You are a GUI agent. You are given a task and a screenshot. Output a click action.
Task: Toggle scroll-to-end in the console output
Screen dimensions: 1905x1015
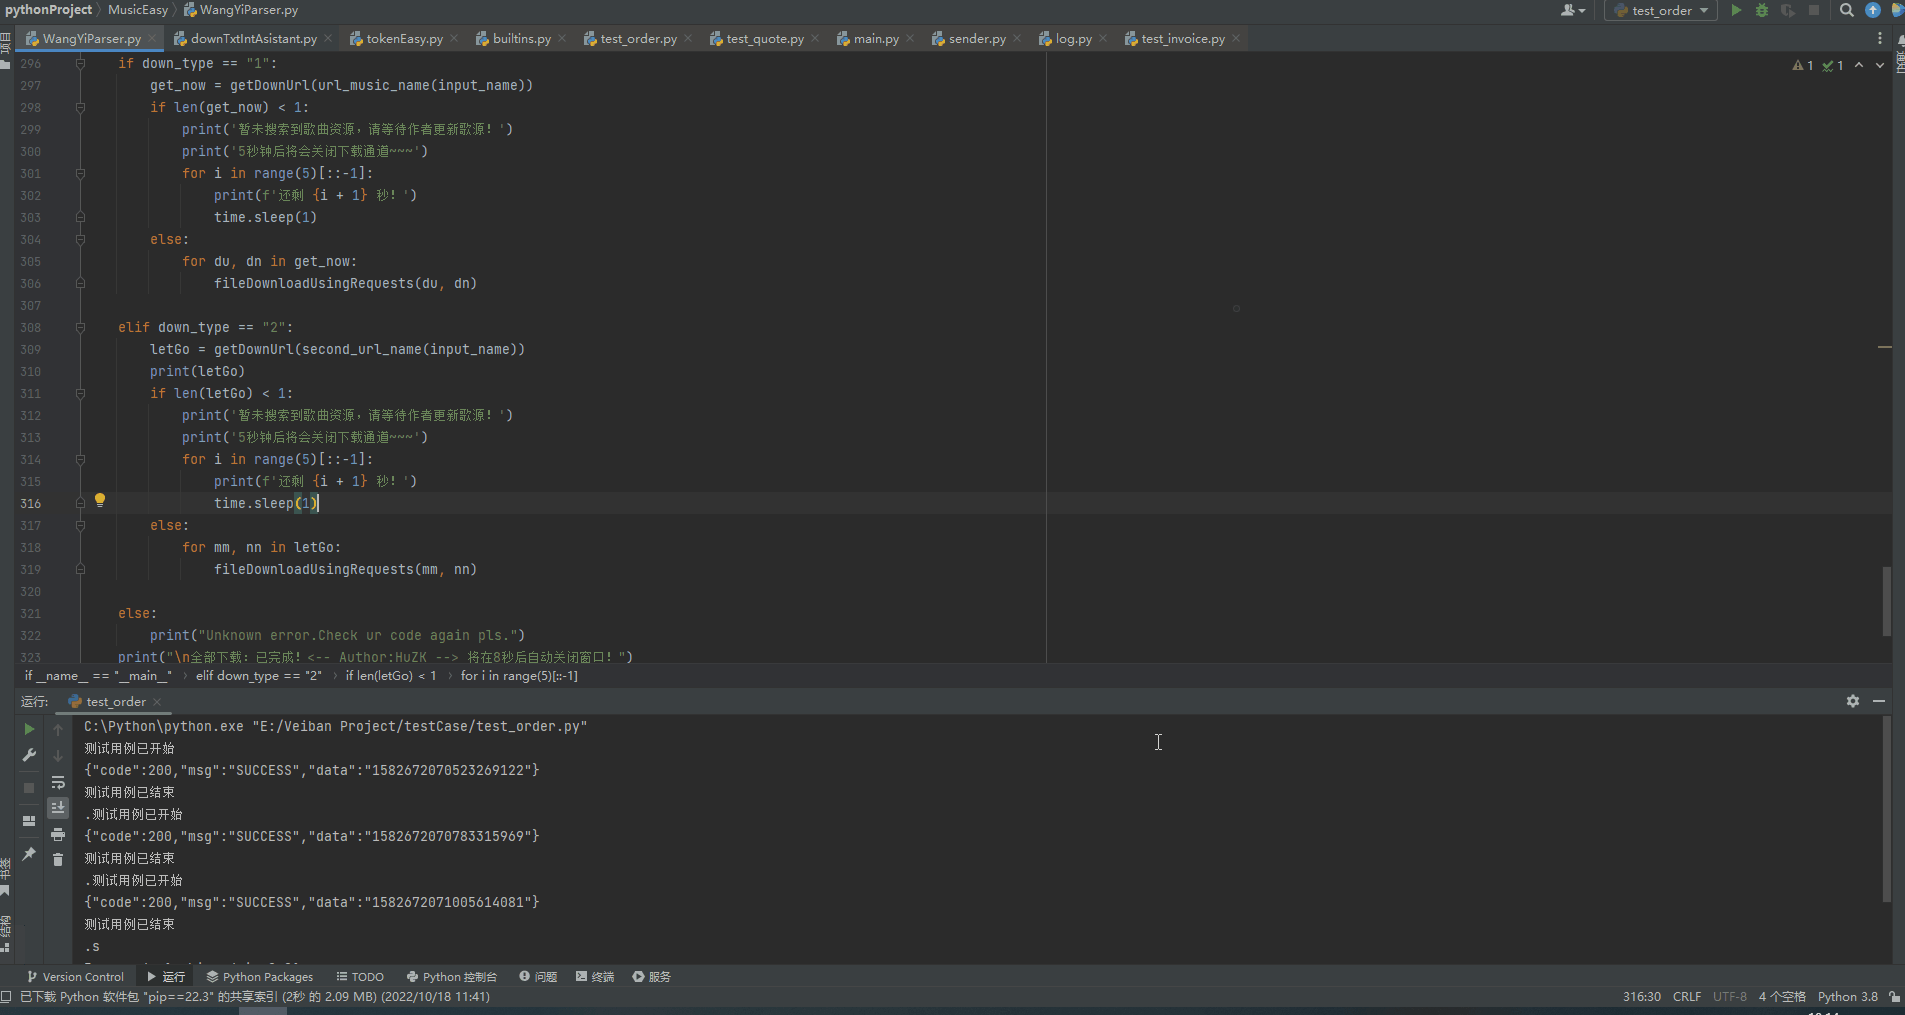point(58,807)
